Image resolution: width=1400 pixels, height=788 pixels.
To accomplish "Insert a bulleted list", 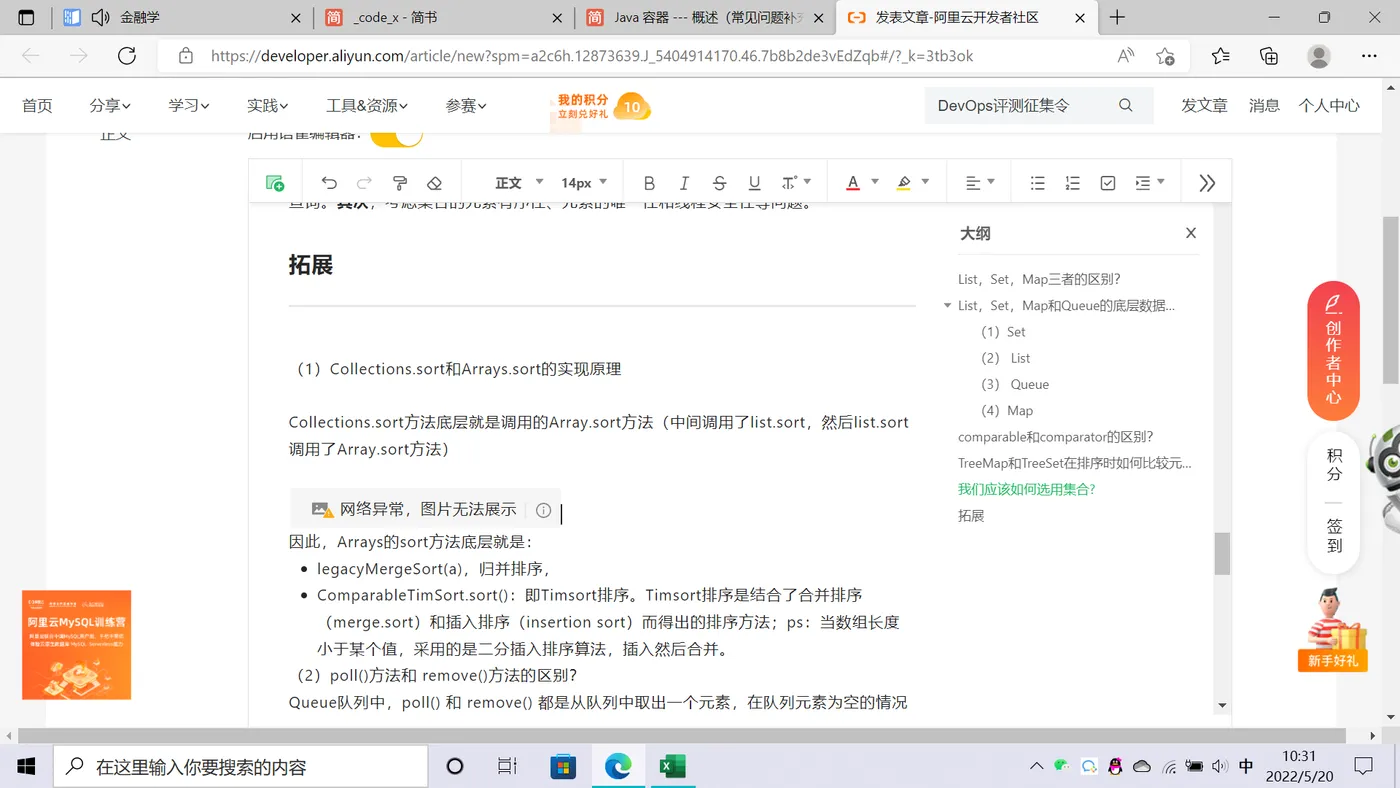I will coord(1037,183).
